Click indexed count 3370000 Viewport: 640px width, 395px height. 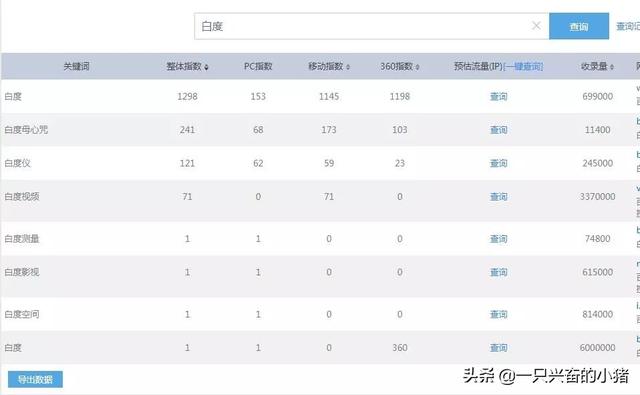click(x=598, y=197)
